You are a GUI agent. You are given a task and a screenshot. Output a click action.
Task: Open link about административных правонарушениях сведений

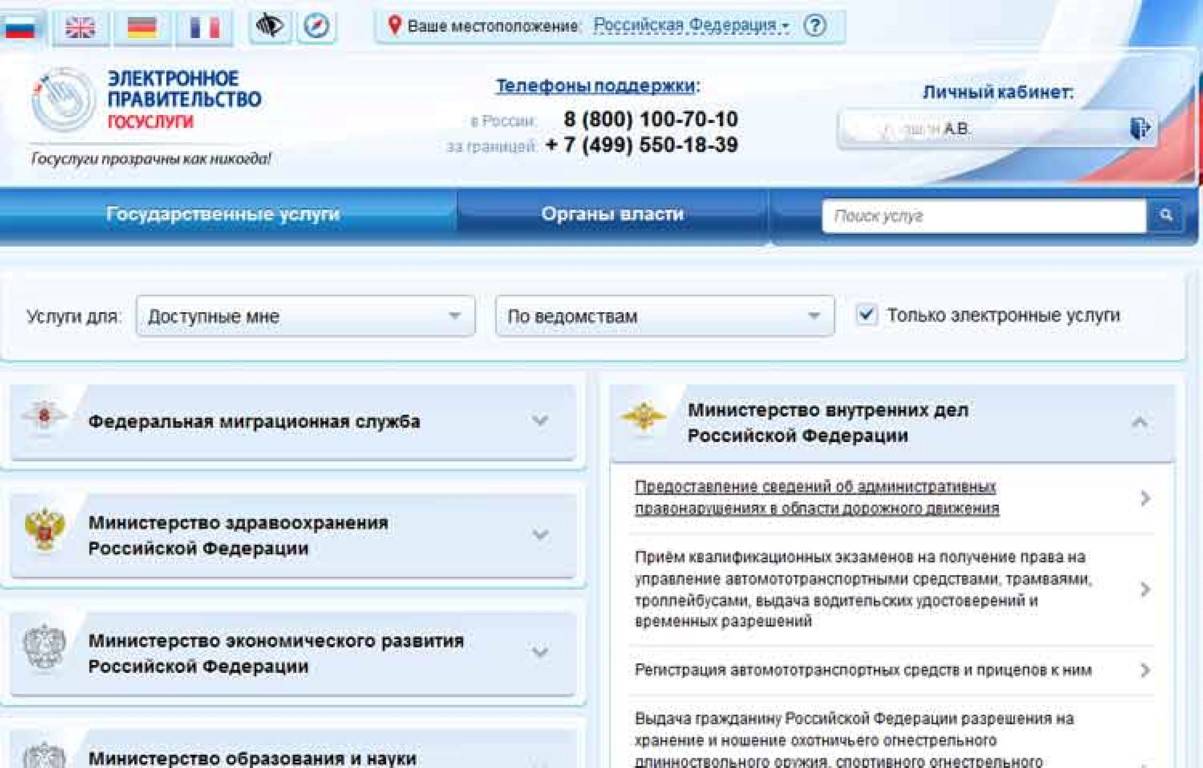click(816, 497)
